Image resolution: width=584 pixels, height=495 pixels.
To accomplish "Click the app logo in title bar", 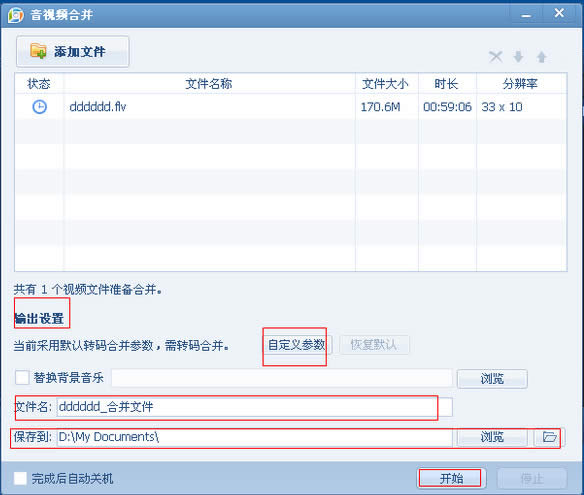I will pyautogui.click(x=16, y=15).
